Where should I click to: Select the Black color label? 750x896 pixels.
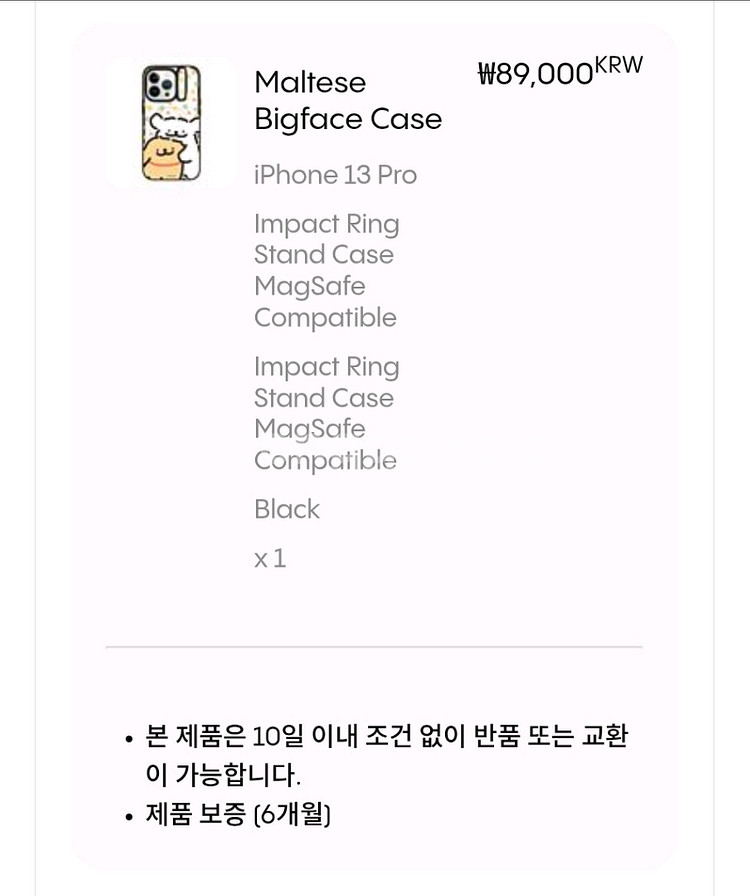[x=287, y=509]
